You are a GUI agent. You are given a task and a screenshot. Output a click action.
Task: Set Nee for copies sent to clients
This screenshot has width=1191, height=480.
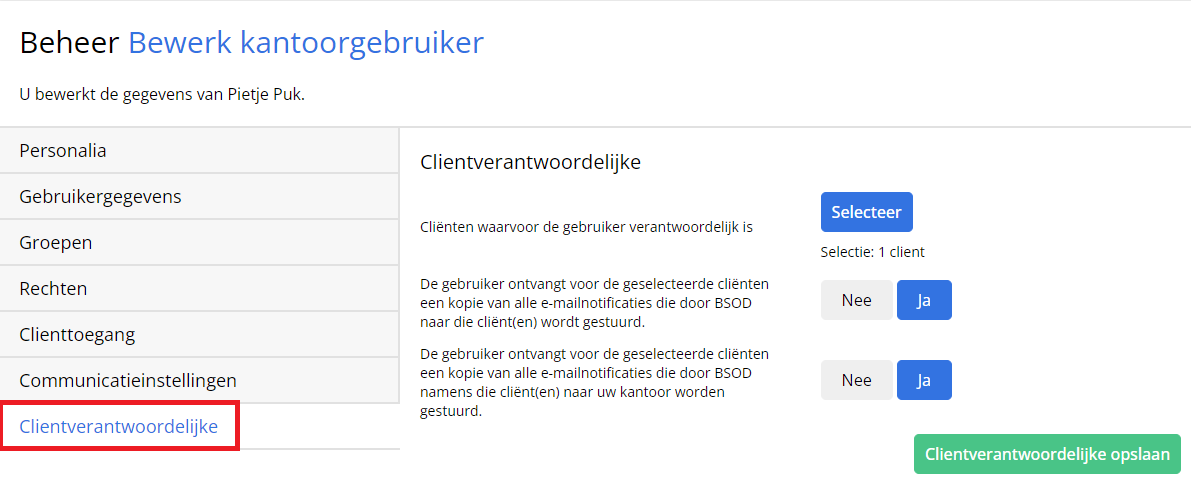click(x=856, y=300)
